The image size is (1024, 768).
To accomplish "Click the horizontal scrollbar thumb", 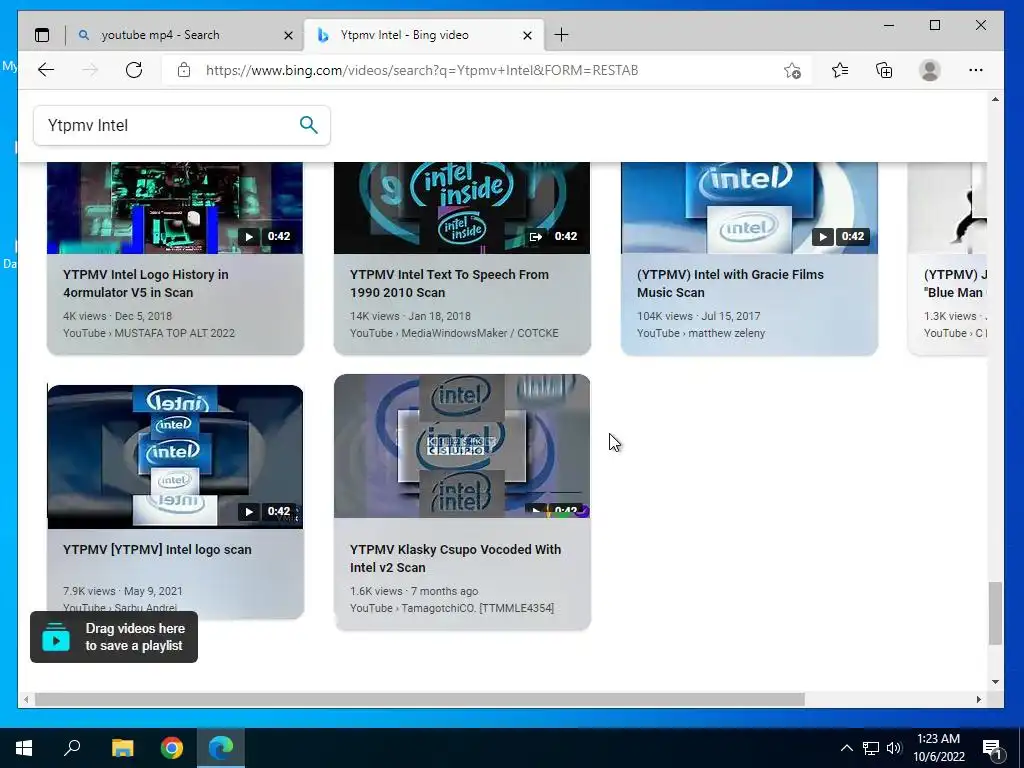I will click(x=419, y=699).
